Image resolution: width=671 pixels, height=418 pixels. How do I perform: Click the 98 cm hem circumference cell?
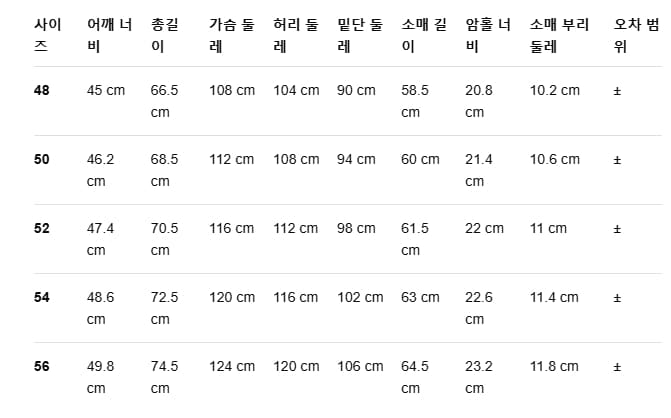click(x=356, y=228)
